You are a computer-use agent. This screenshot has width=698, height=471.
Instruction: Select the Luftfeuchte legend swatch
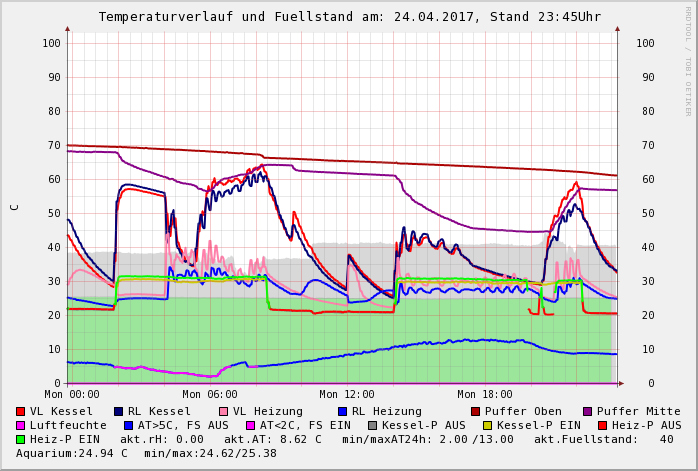tap(21, 425)
